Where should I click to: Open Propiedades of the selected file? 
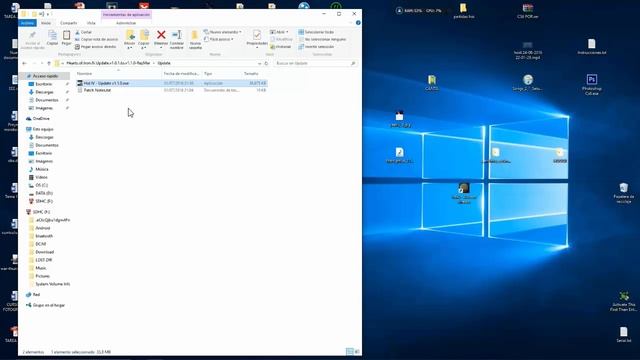coord(257,38)
